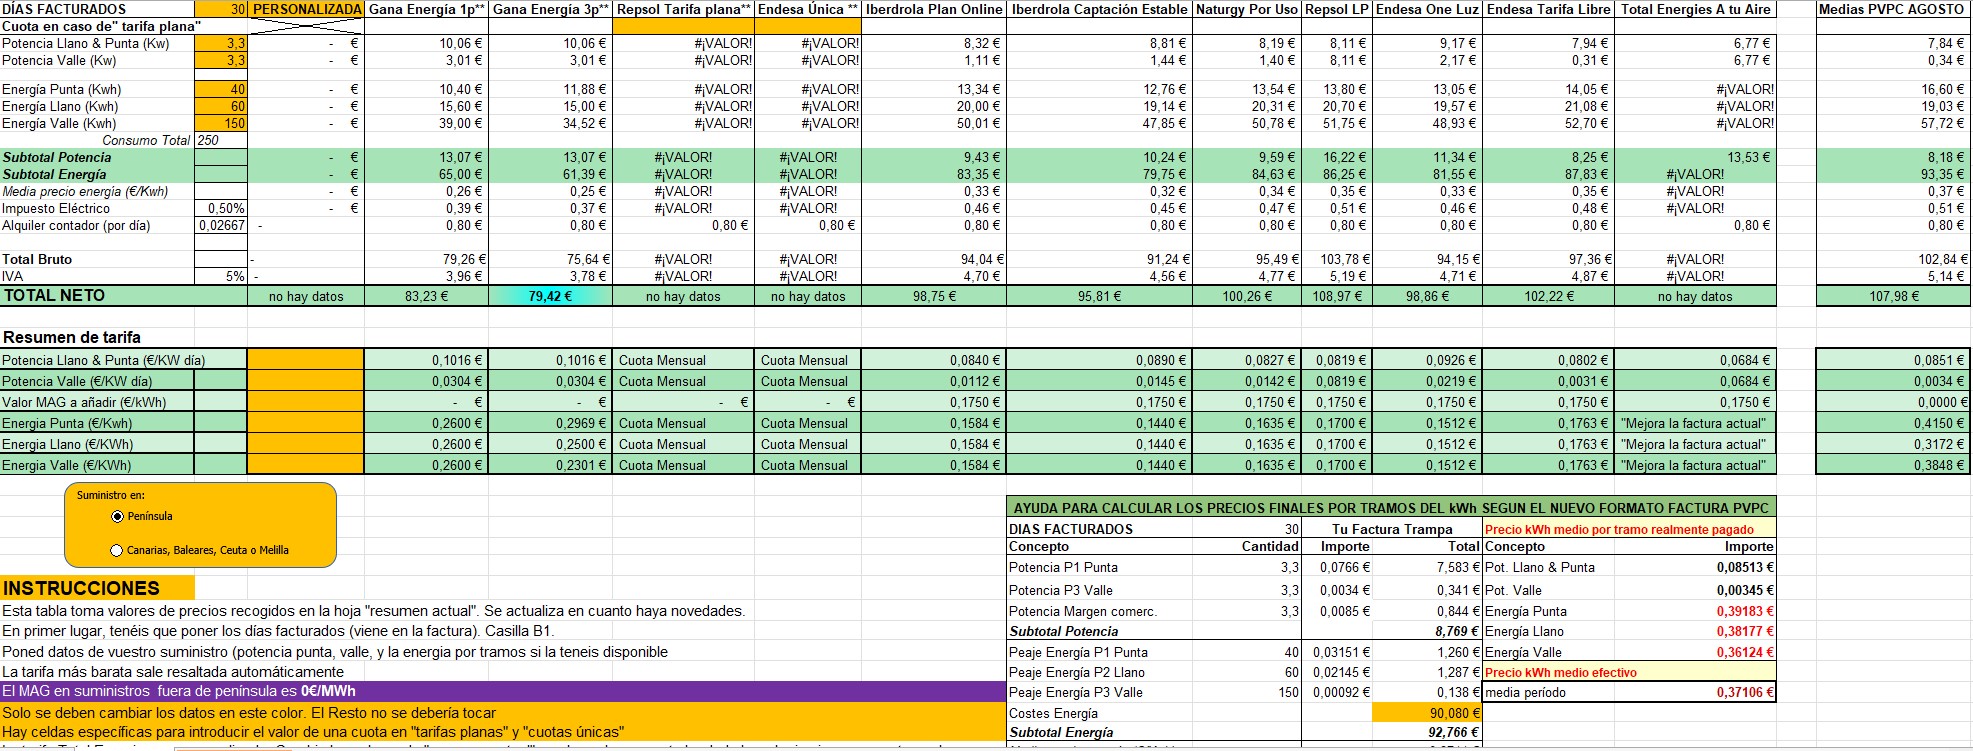Viewport: 1973px width, 751px height.
Task: Click Energía Valle 150 kWh input cell
Action: pyautogui.click(x=221, y=123)
